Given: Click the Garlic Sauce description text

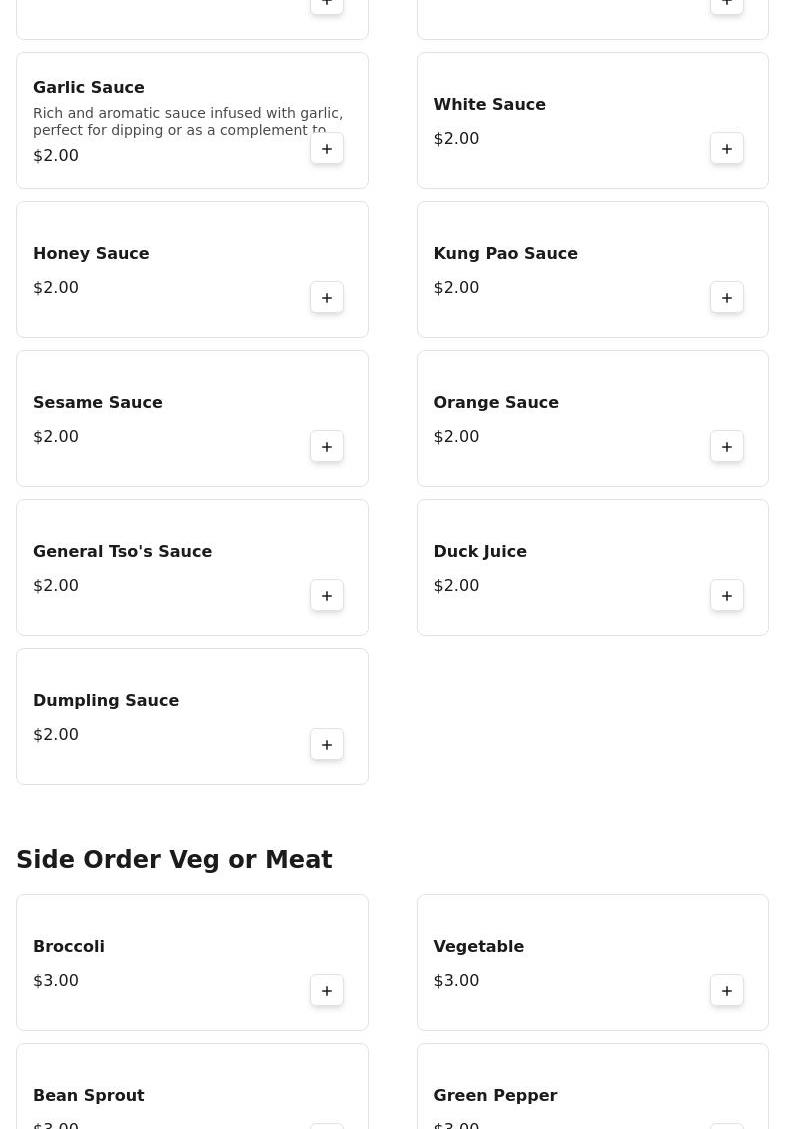Looking at the screenshot, I should 187,121.
